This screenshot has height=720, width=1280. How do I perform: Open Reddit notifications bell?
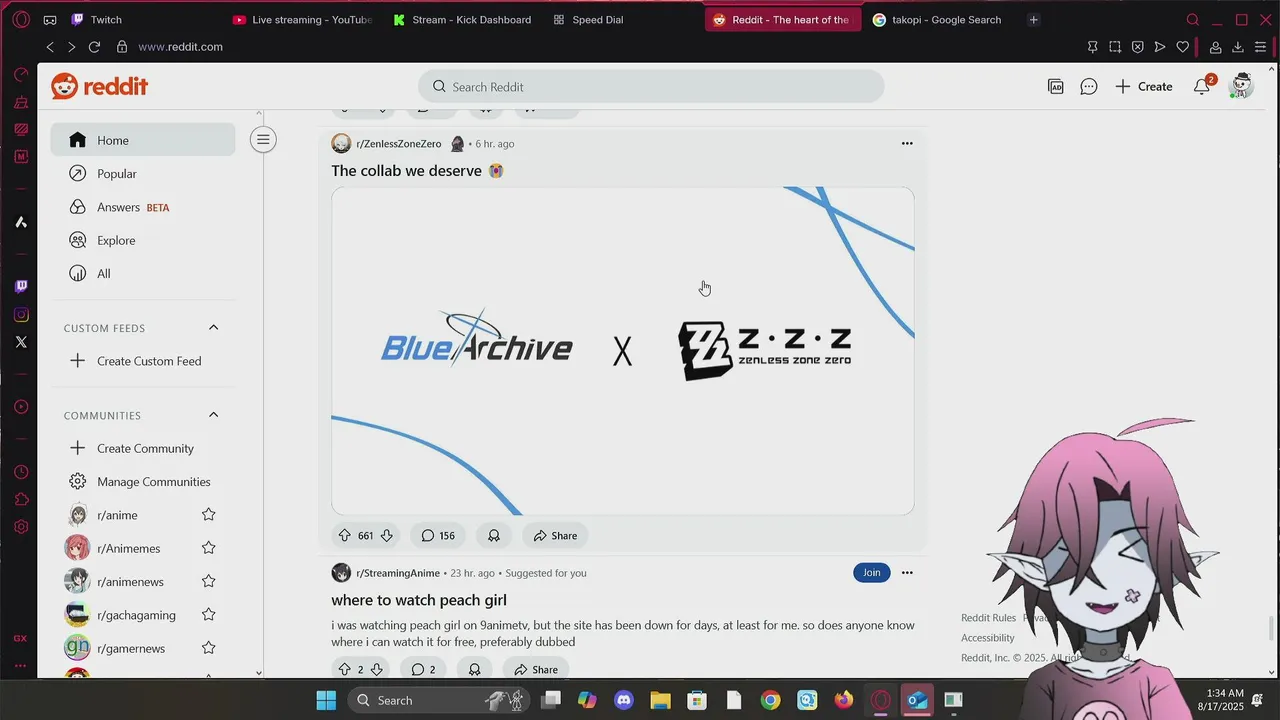[1202, 87]
